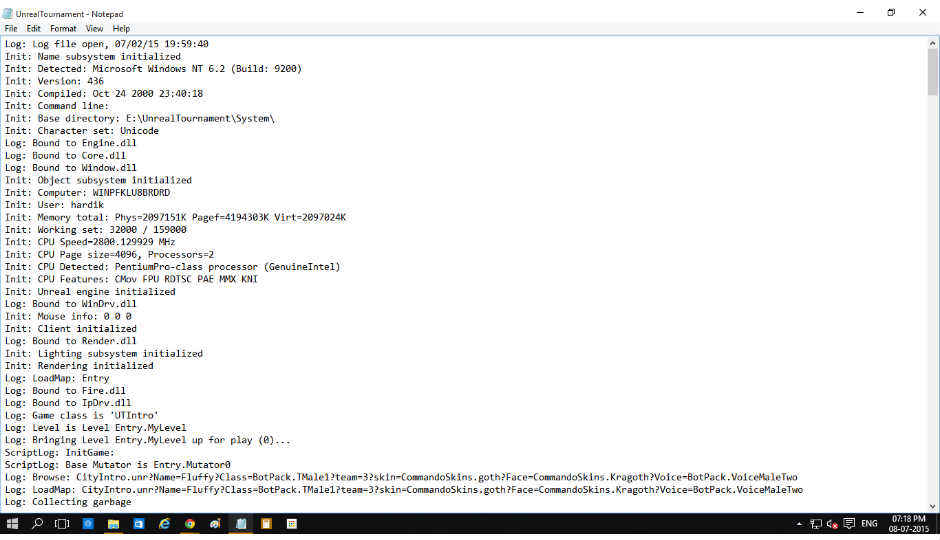Click the 'Base directory: E:\UnrealTournament\System\' line

pos(140,118)
